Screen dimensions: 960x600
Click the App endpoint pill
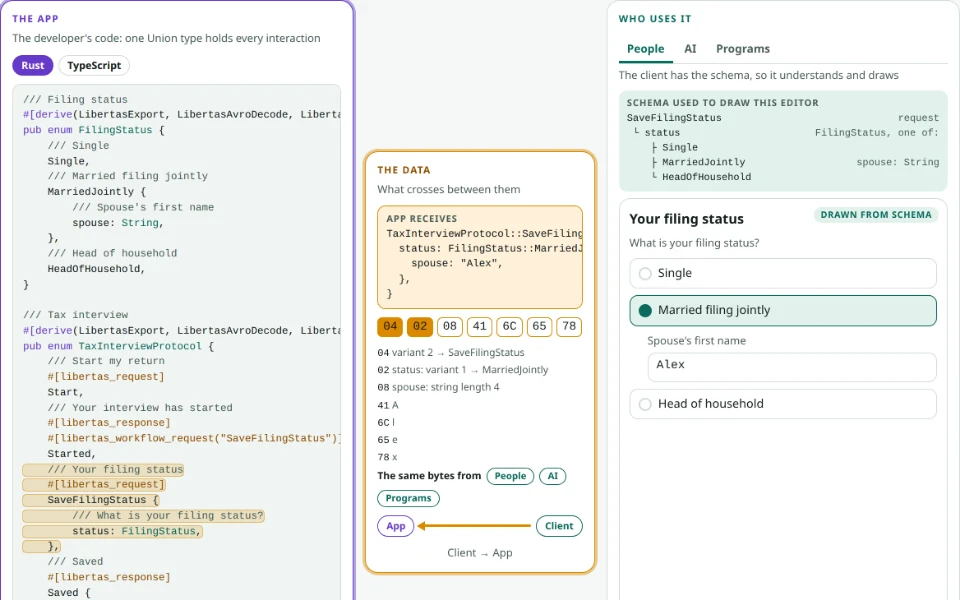pos(396,526)
